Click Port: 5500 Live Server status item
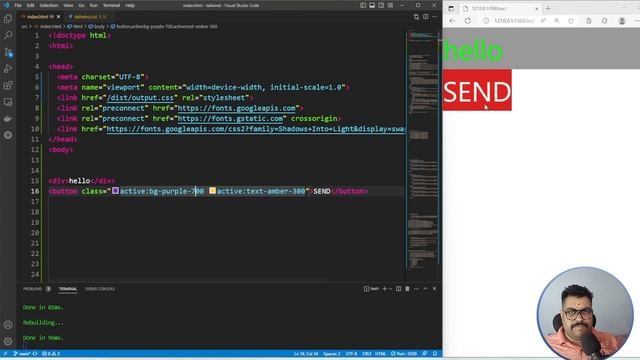640x360 pixels. click(x=404, y=354)
